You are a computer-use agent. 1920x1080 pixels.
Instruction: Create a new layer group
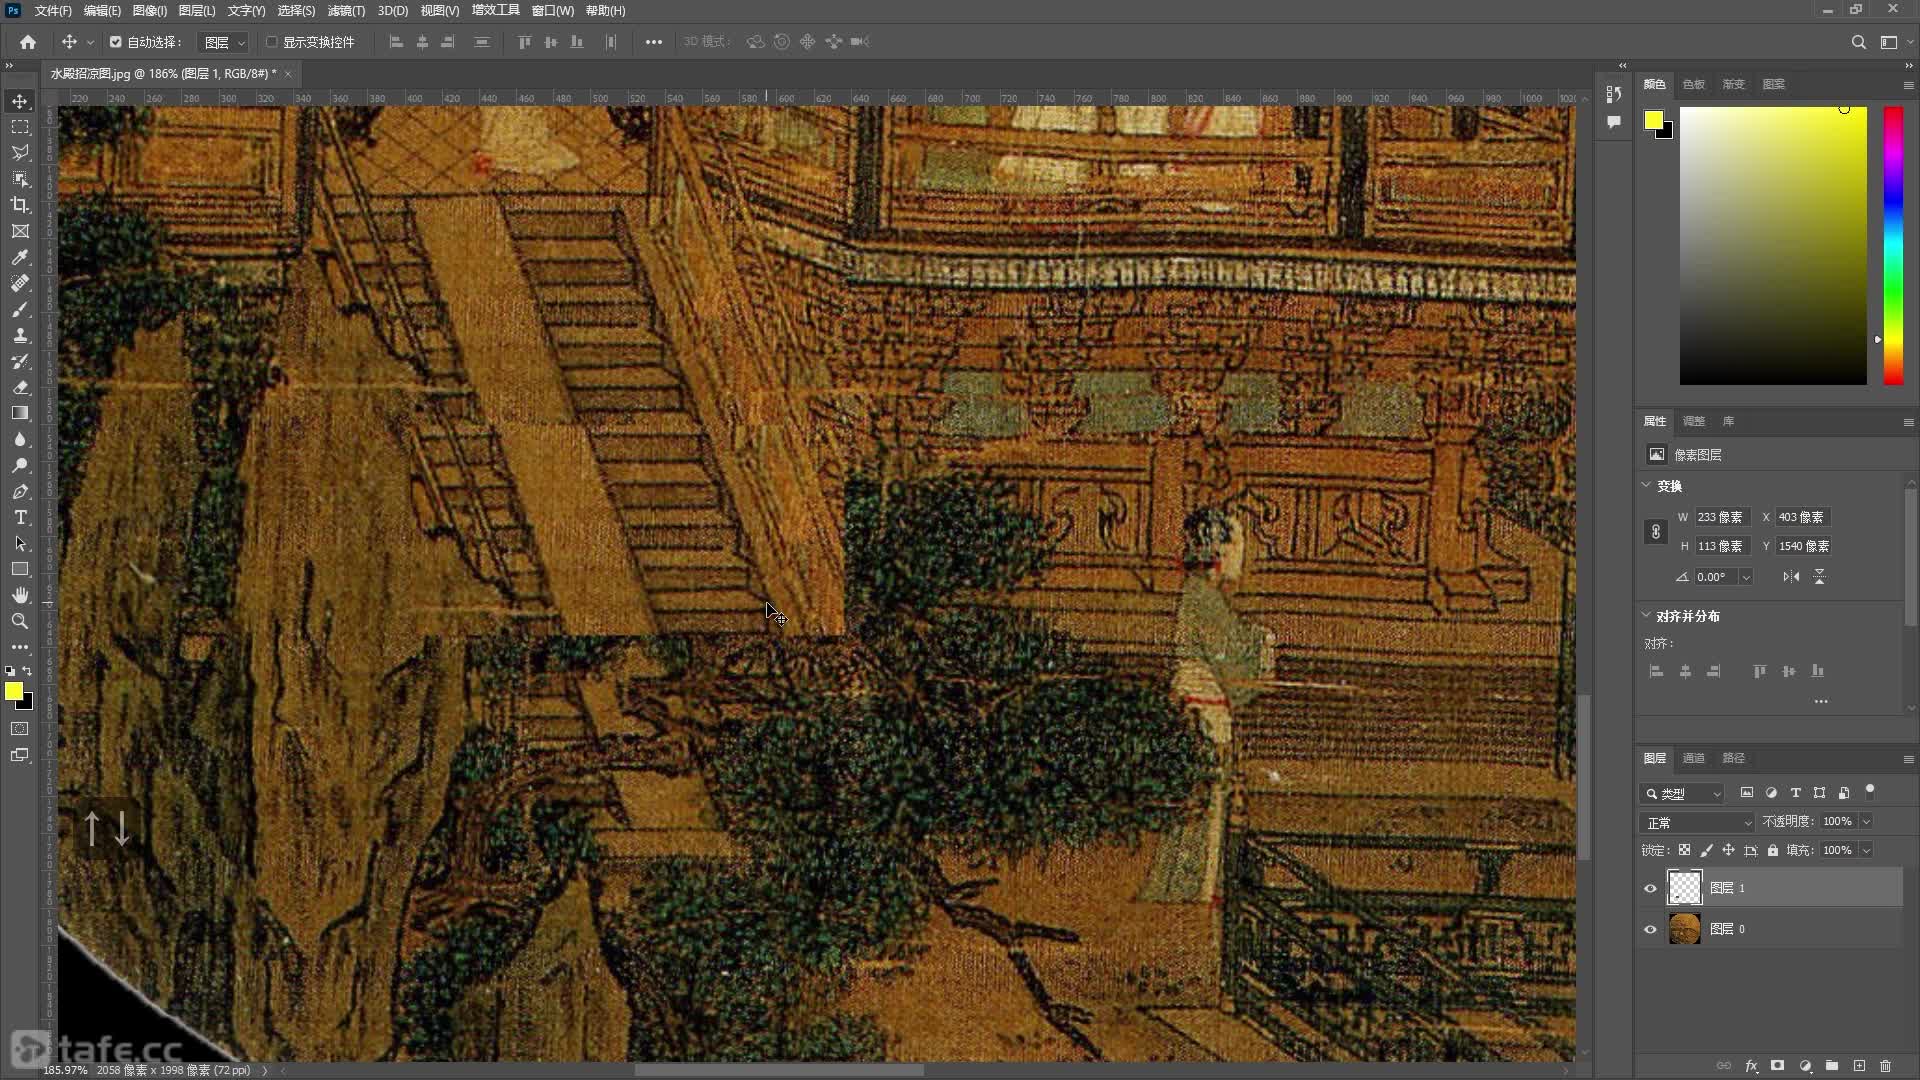tap(1832, 1066)
